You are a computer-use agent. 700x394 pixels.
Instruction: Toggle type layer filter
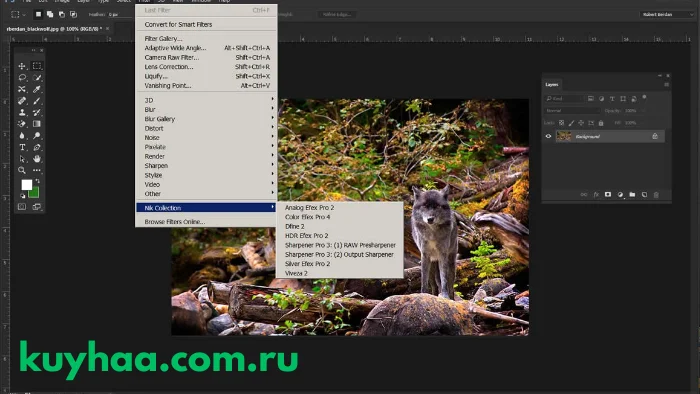coord(612,99)
